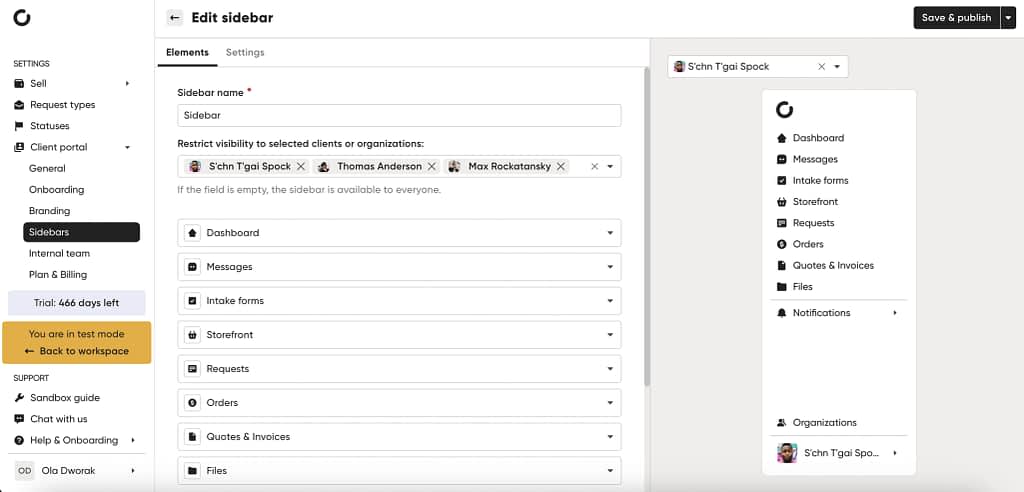Screen dimensions: 1024x492
Task: Clear the preview client selector
Action: pos(822,67)
